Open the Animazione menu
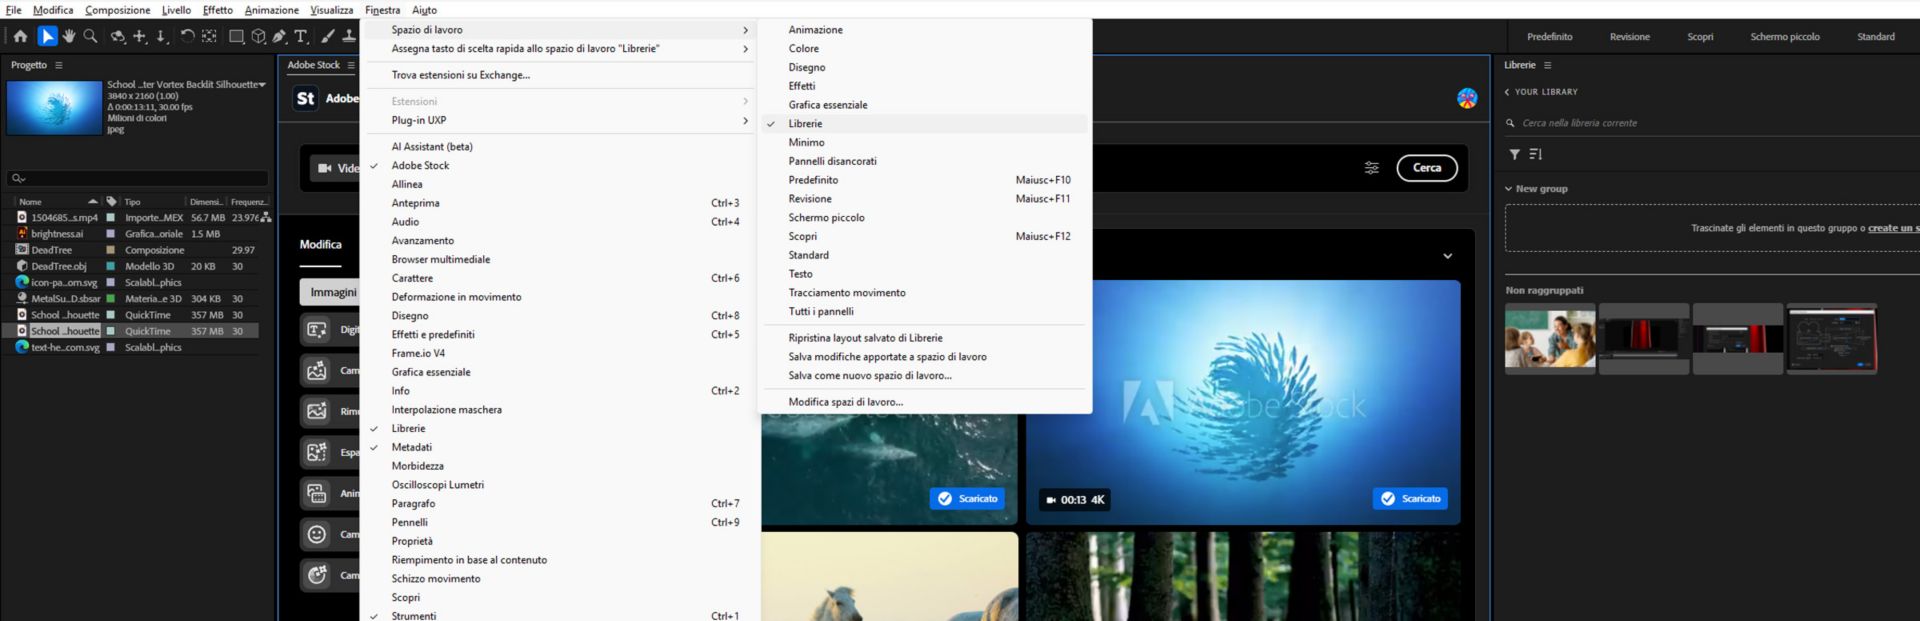This screenshot has width=1920, height=621. (x=272, y=10)
